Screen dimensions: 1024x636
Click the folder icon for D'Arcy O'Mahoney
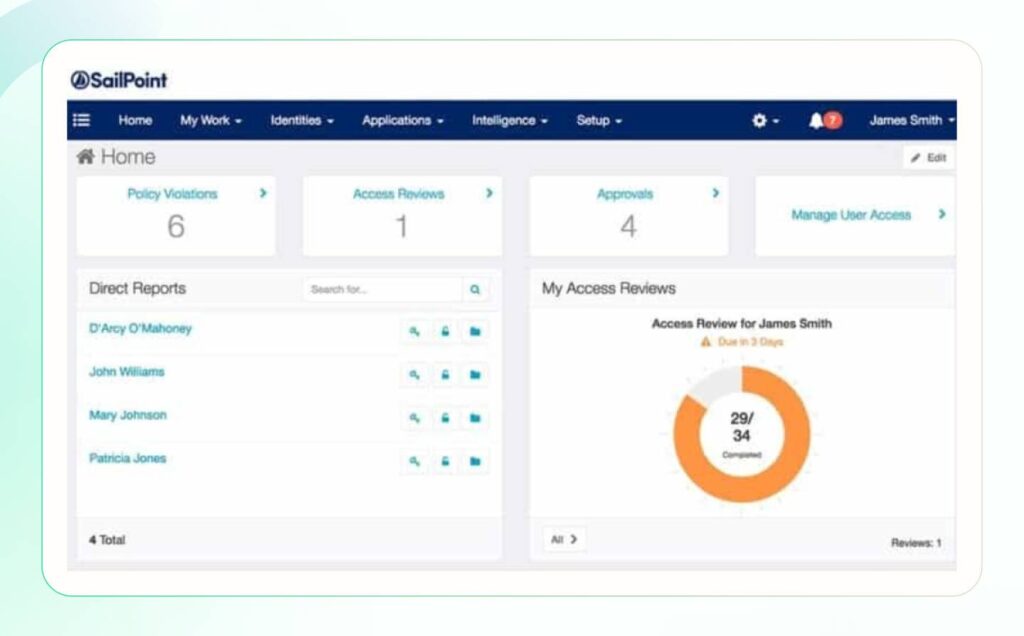pos(475,331)
